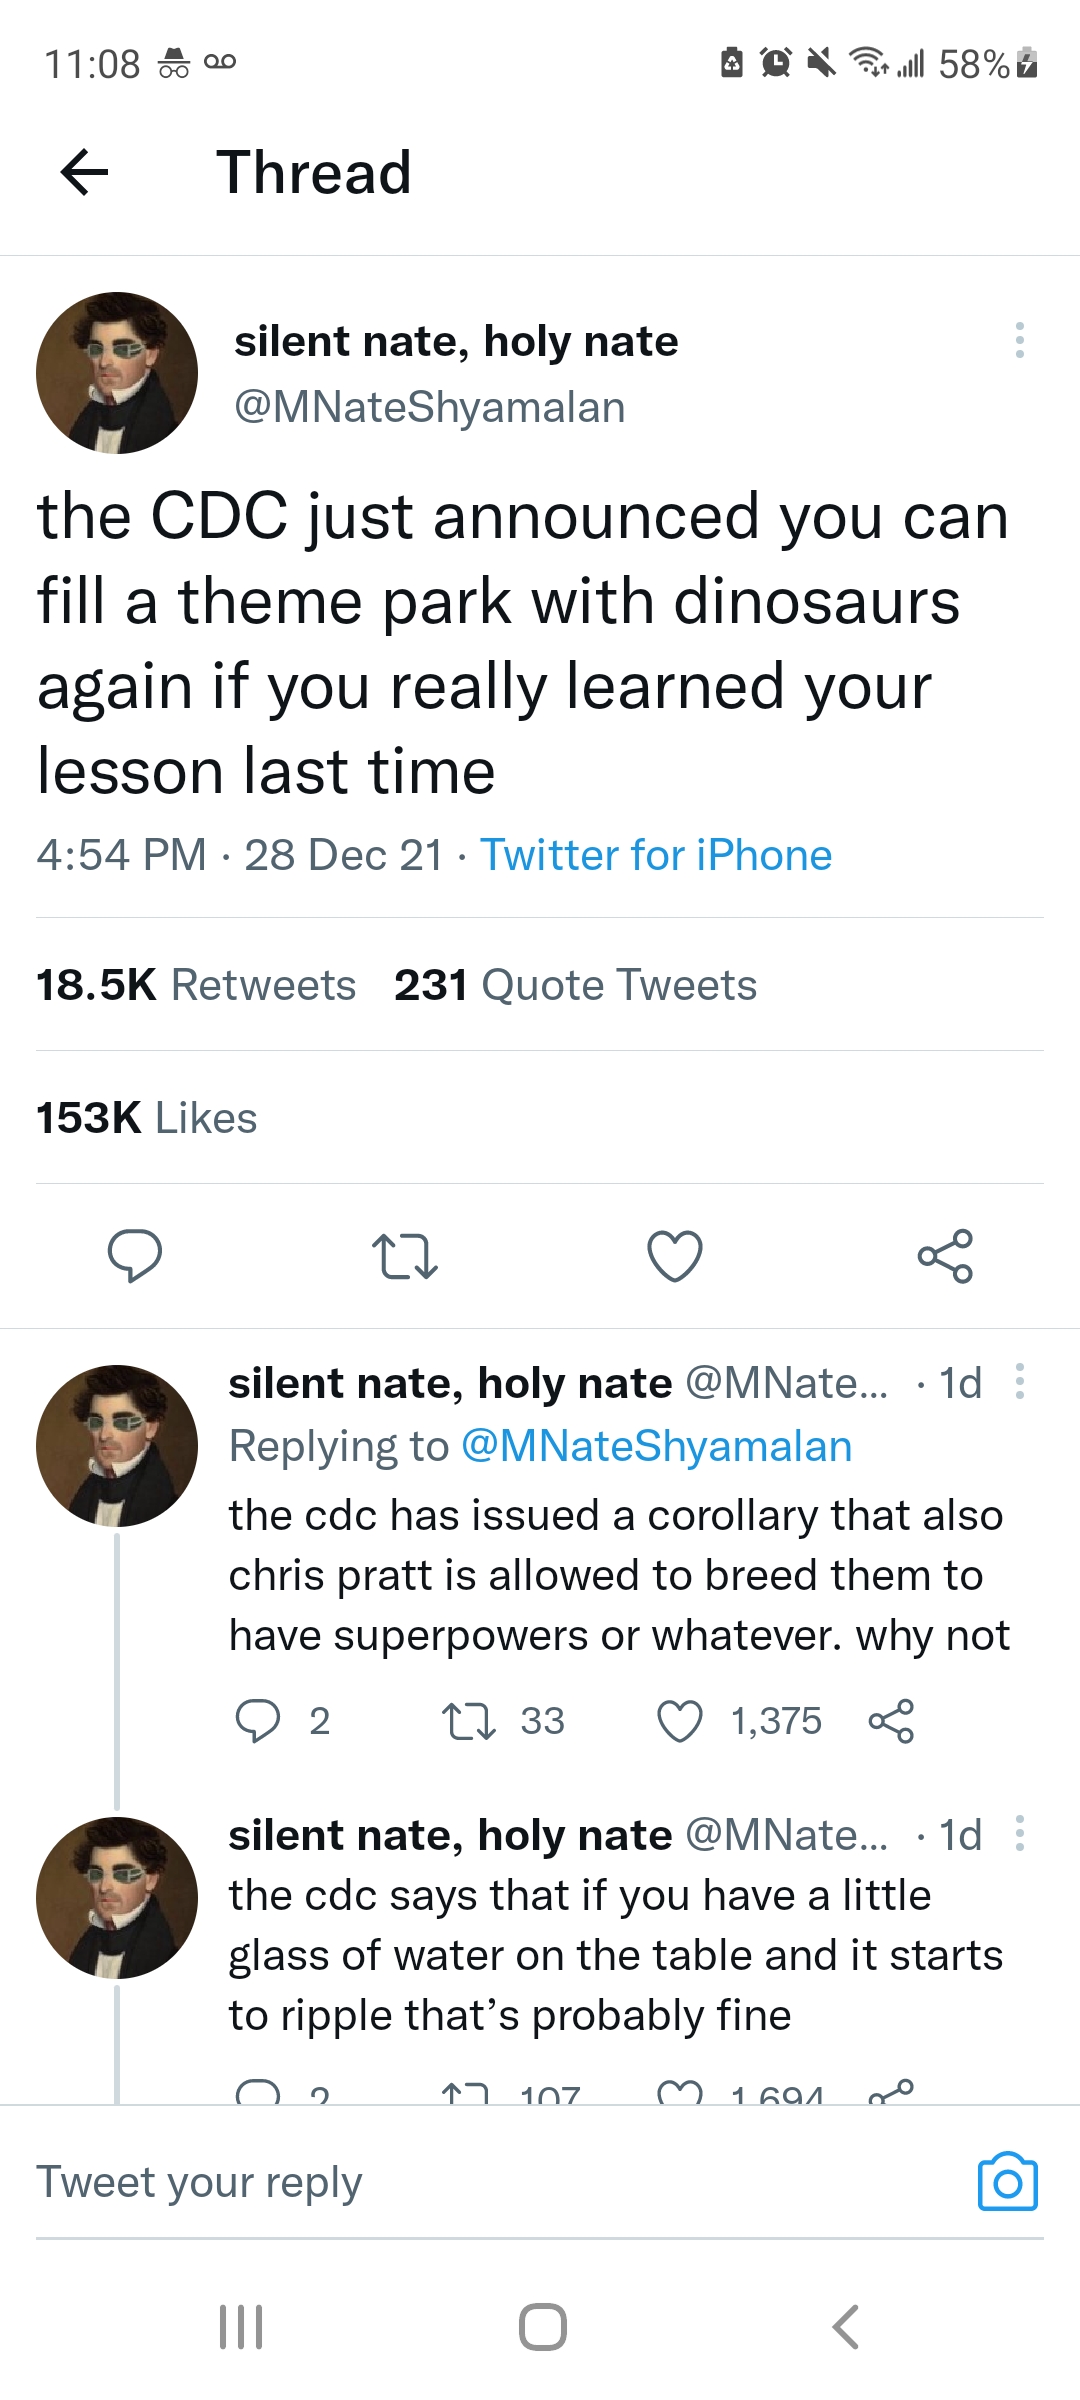Open @MNateShyamalan mention link in reply
Image resolution: width=1080 pixels, height=2400 pixels.
click(656, 1446)
